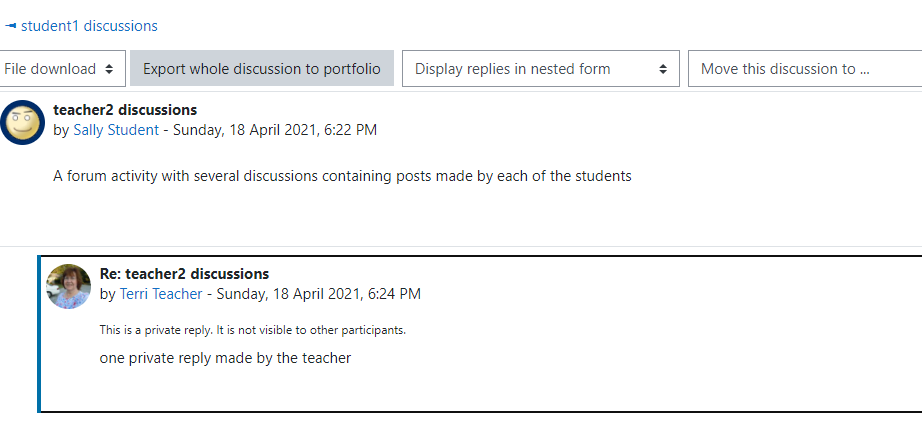
Task: Open the File download dropdown
Action: point(61,69)
